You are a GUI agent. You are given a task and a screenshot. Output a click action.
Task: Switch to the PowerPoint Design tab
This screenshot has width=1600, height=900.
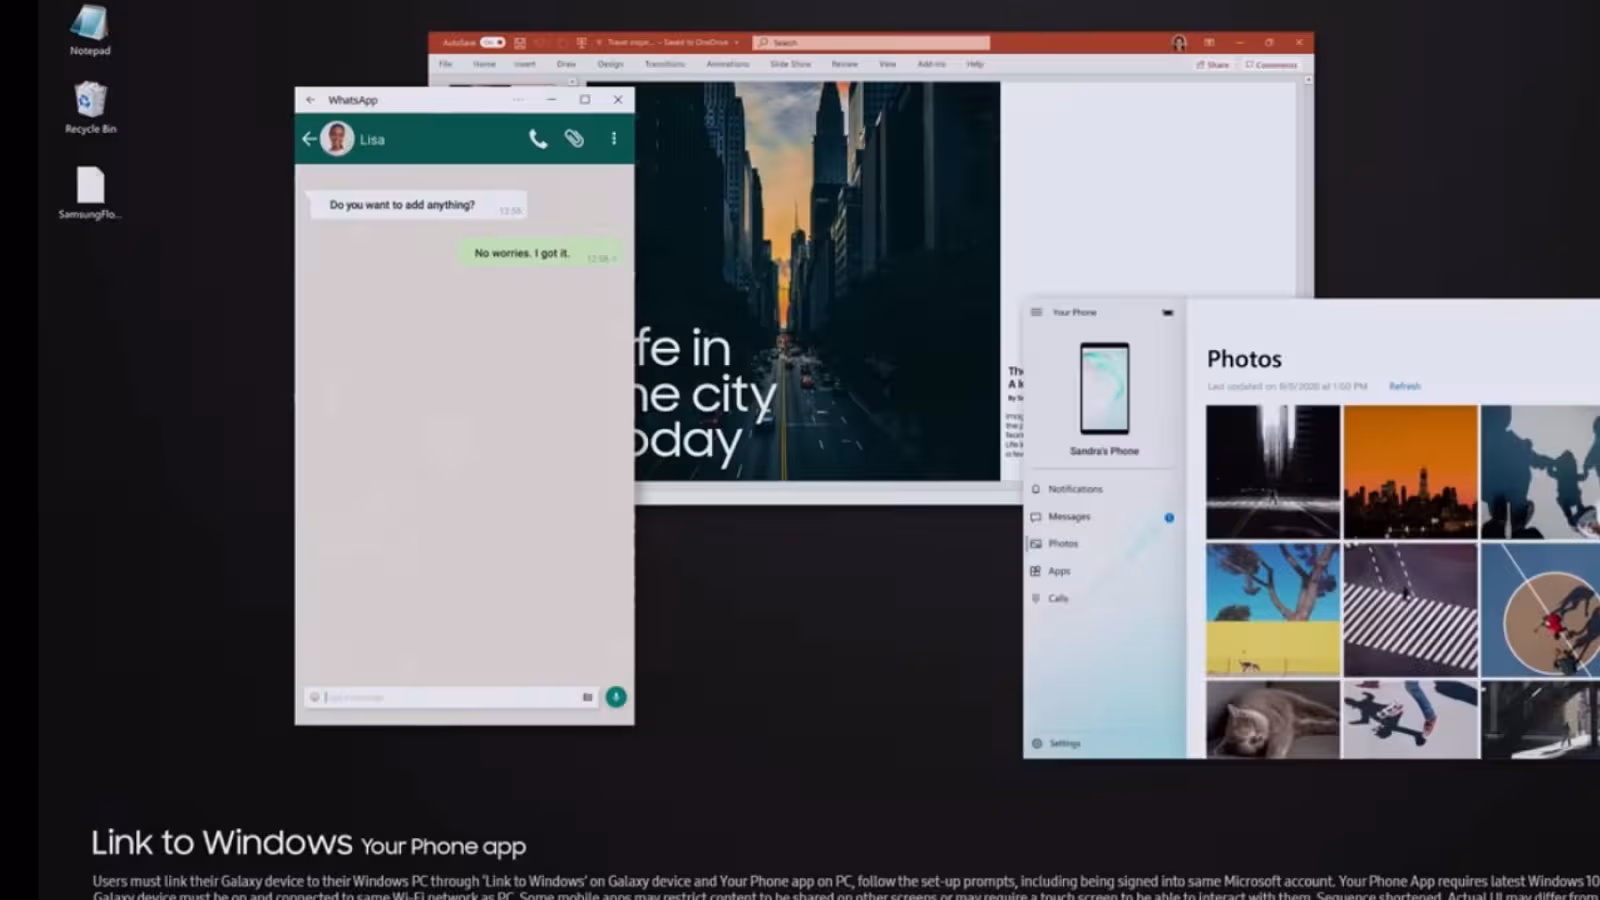click(x=610, y=64)
